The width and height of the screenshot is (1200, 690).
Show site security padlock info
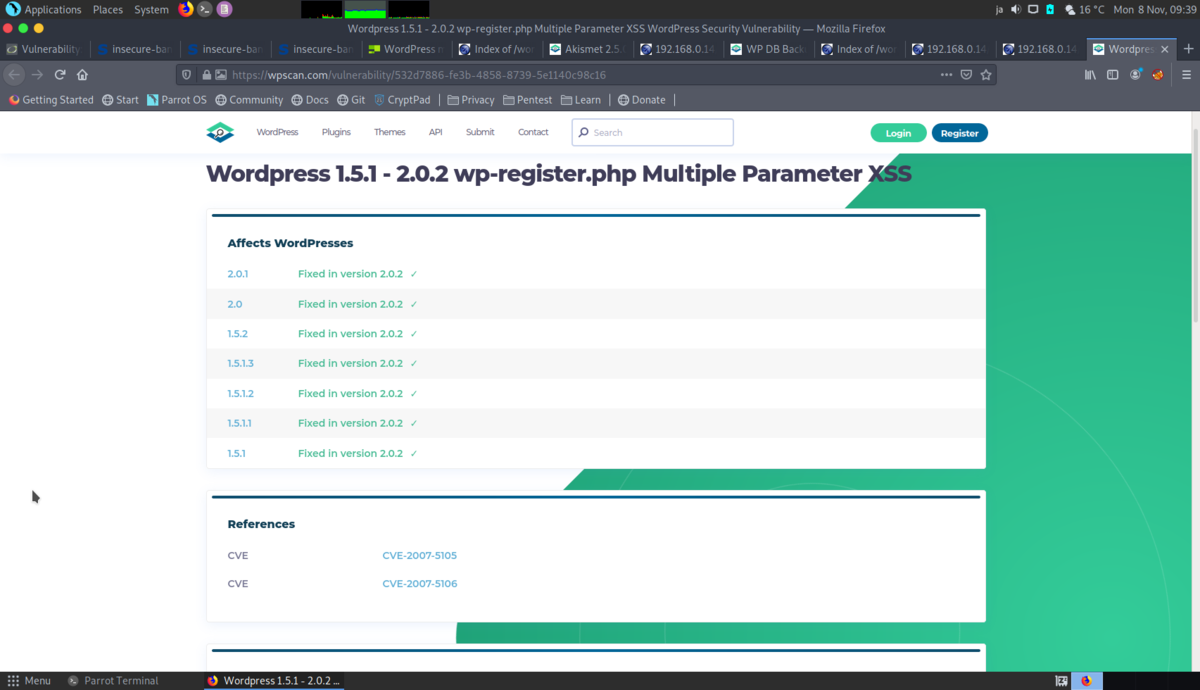tap(206, 75)
